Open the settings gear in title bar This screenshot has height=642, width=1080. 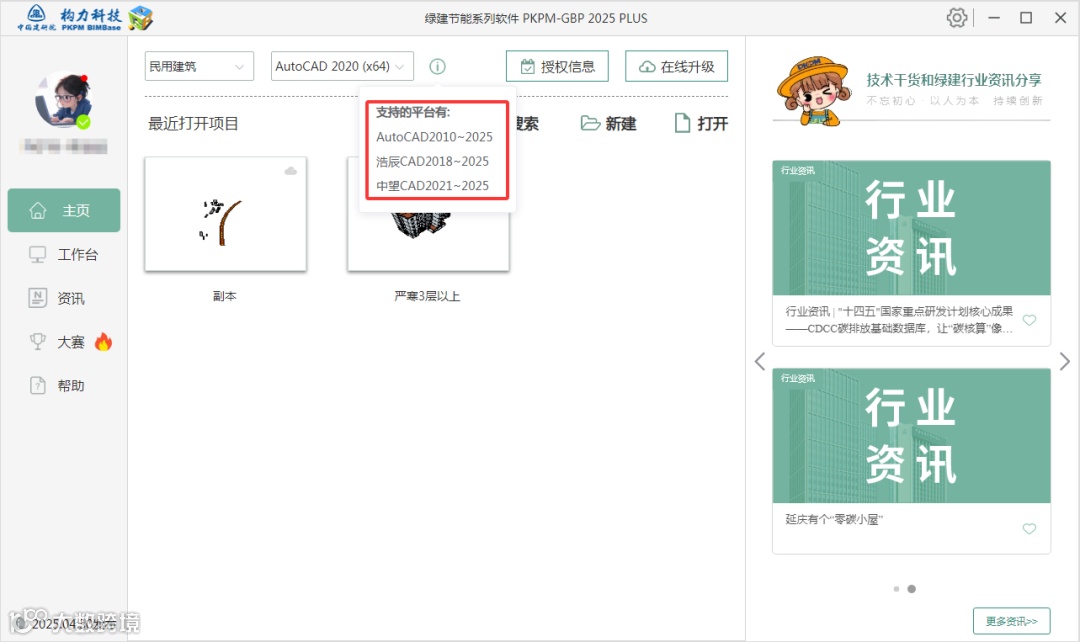(x=957, y=18)
